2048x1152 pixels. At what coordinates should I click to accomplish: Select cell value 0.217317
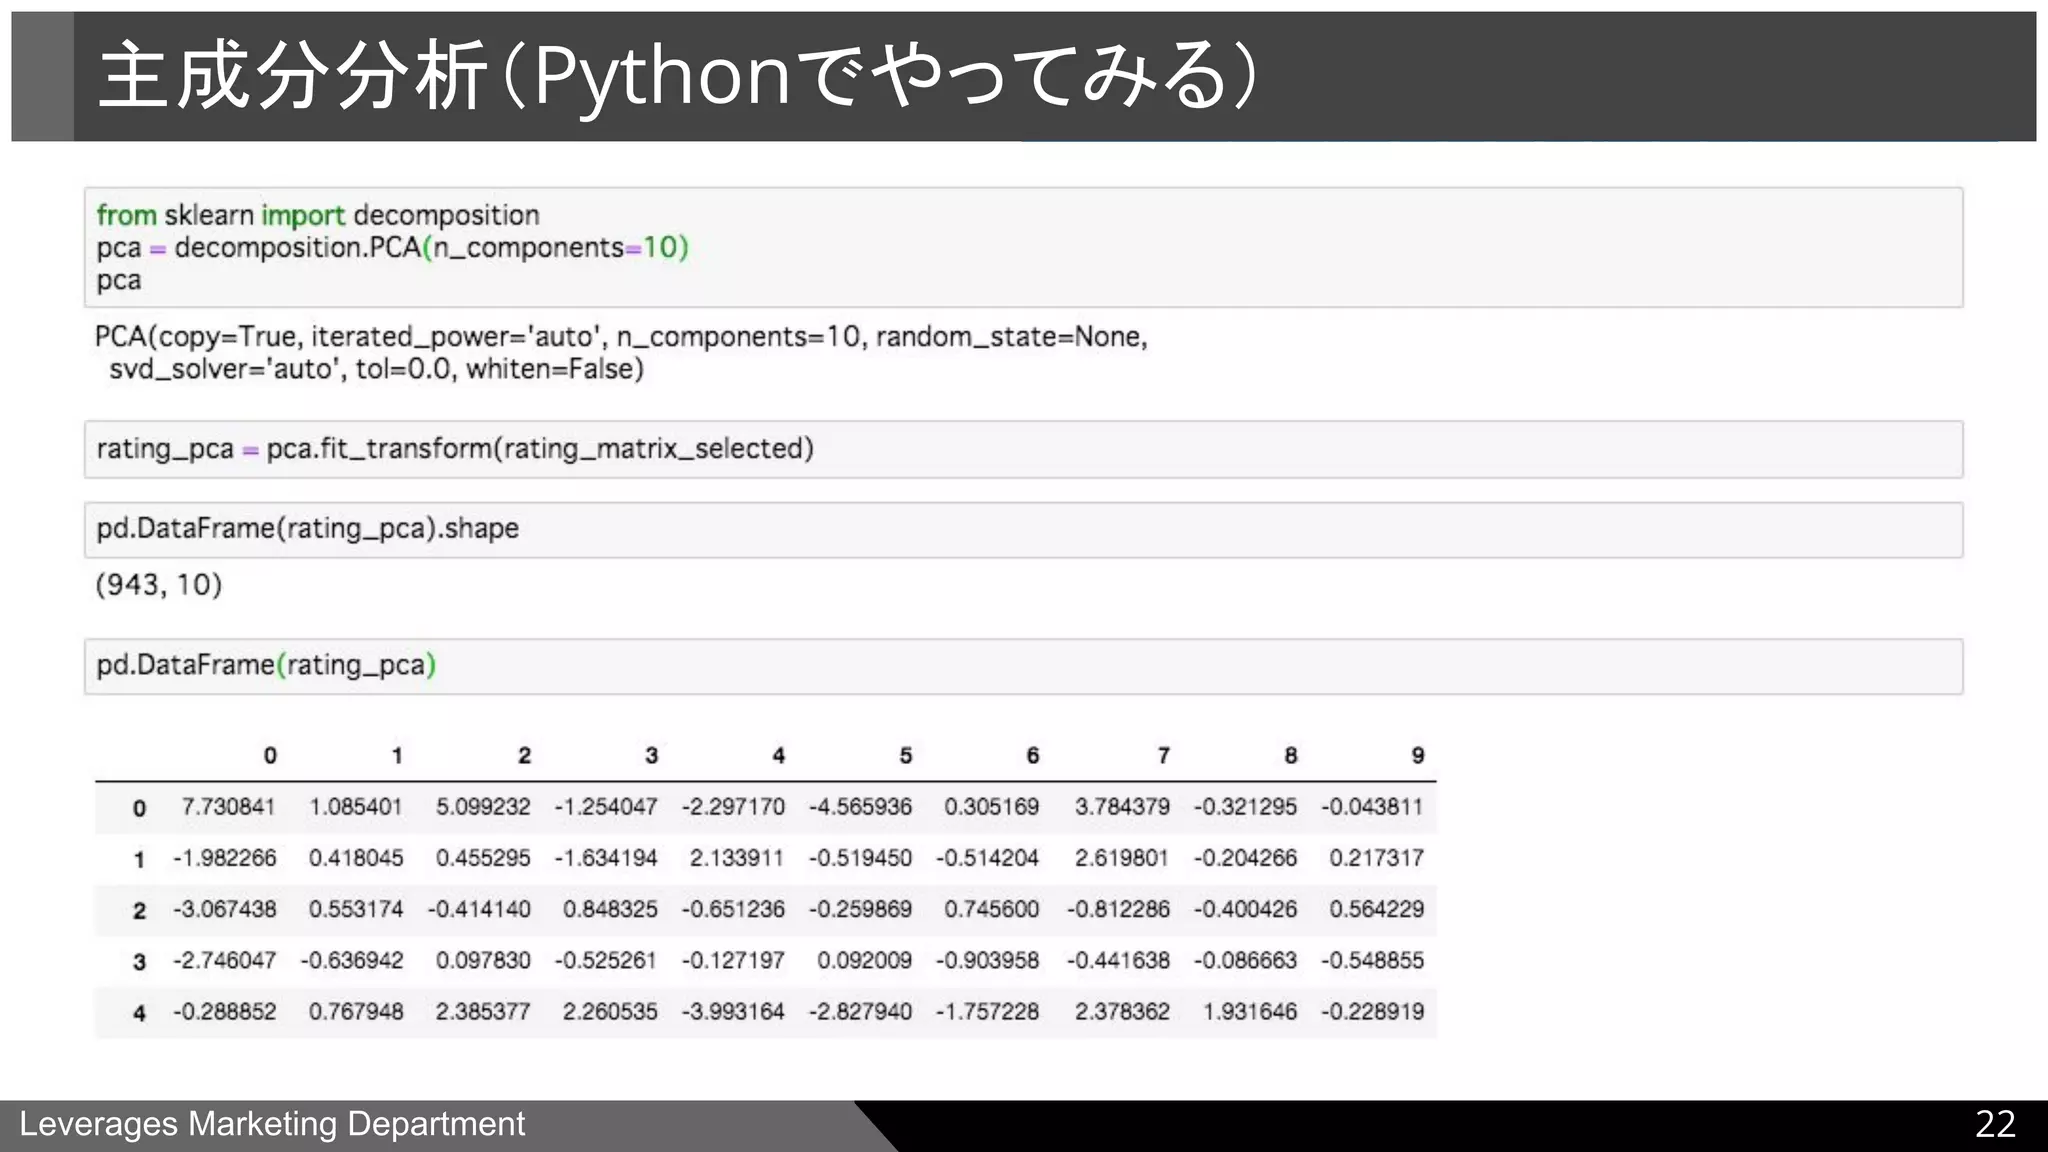[1376, 858]
